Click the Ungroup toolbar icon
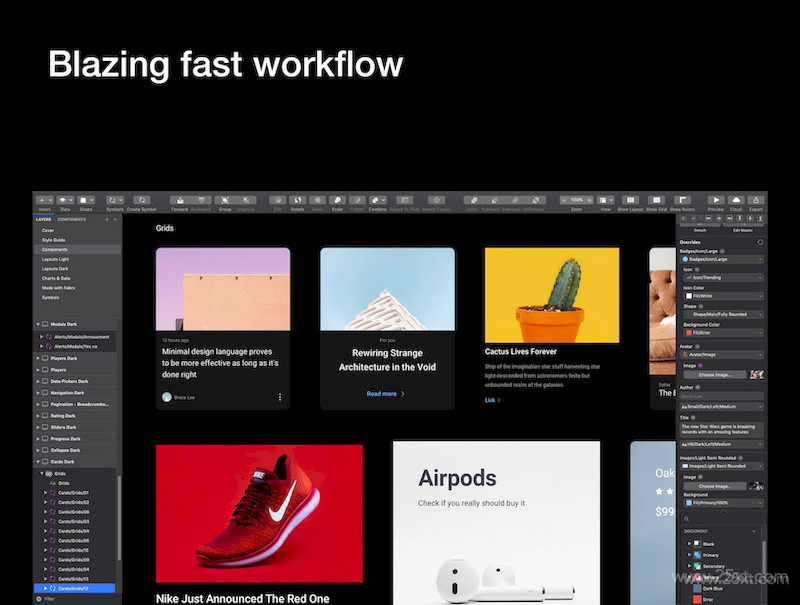The width and height of the screenshot is (800, 605). tap(246, 200)
